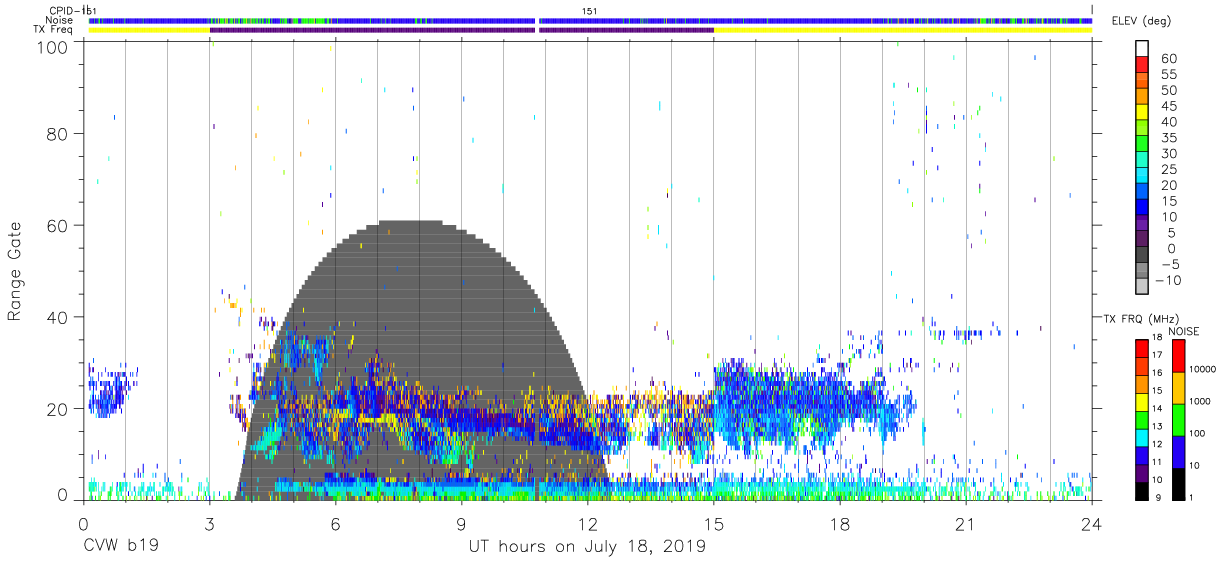Select yellow ELEV swatch between 40 and 45
This screenshot has height=567, width=1228.
(x=1142, y=112)
